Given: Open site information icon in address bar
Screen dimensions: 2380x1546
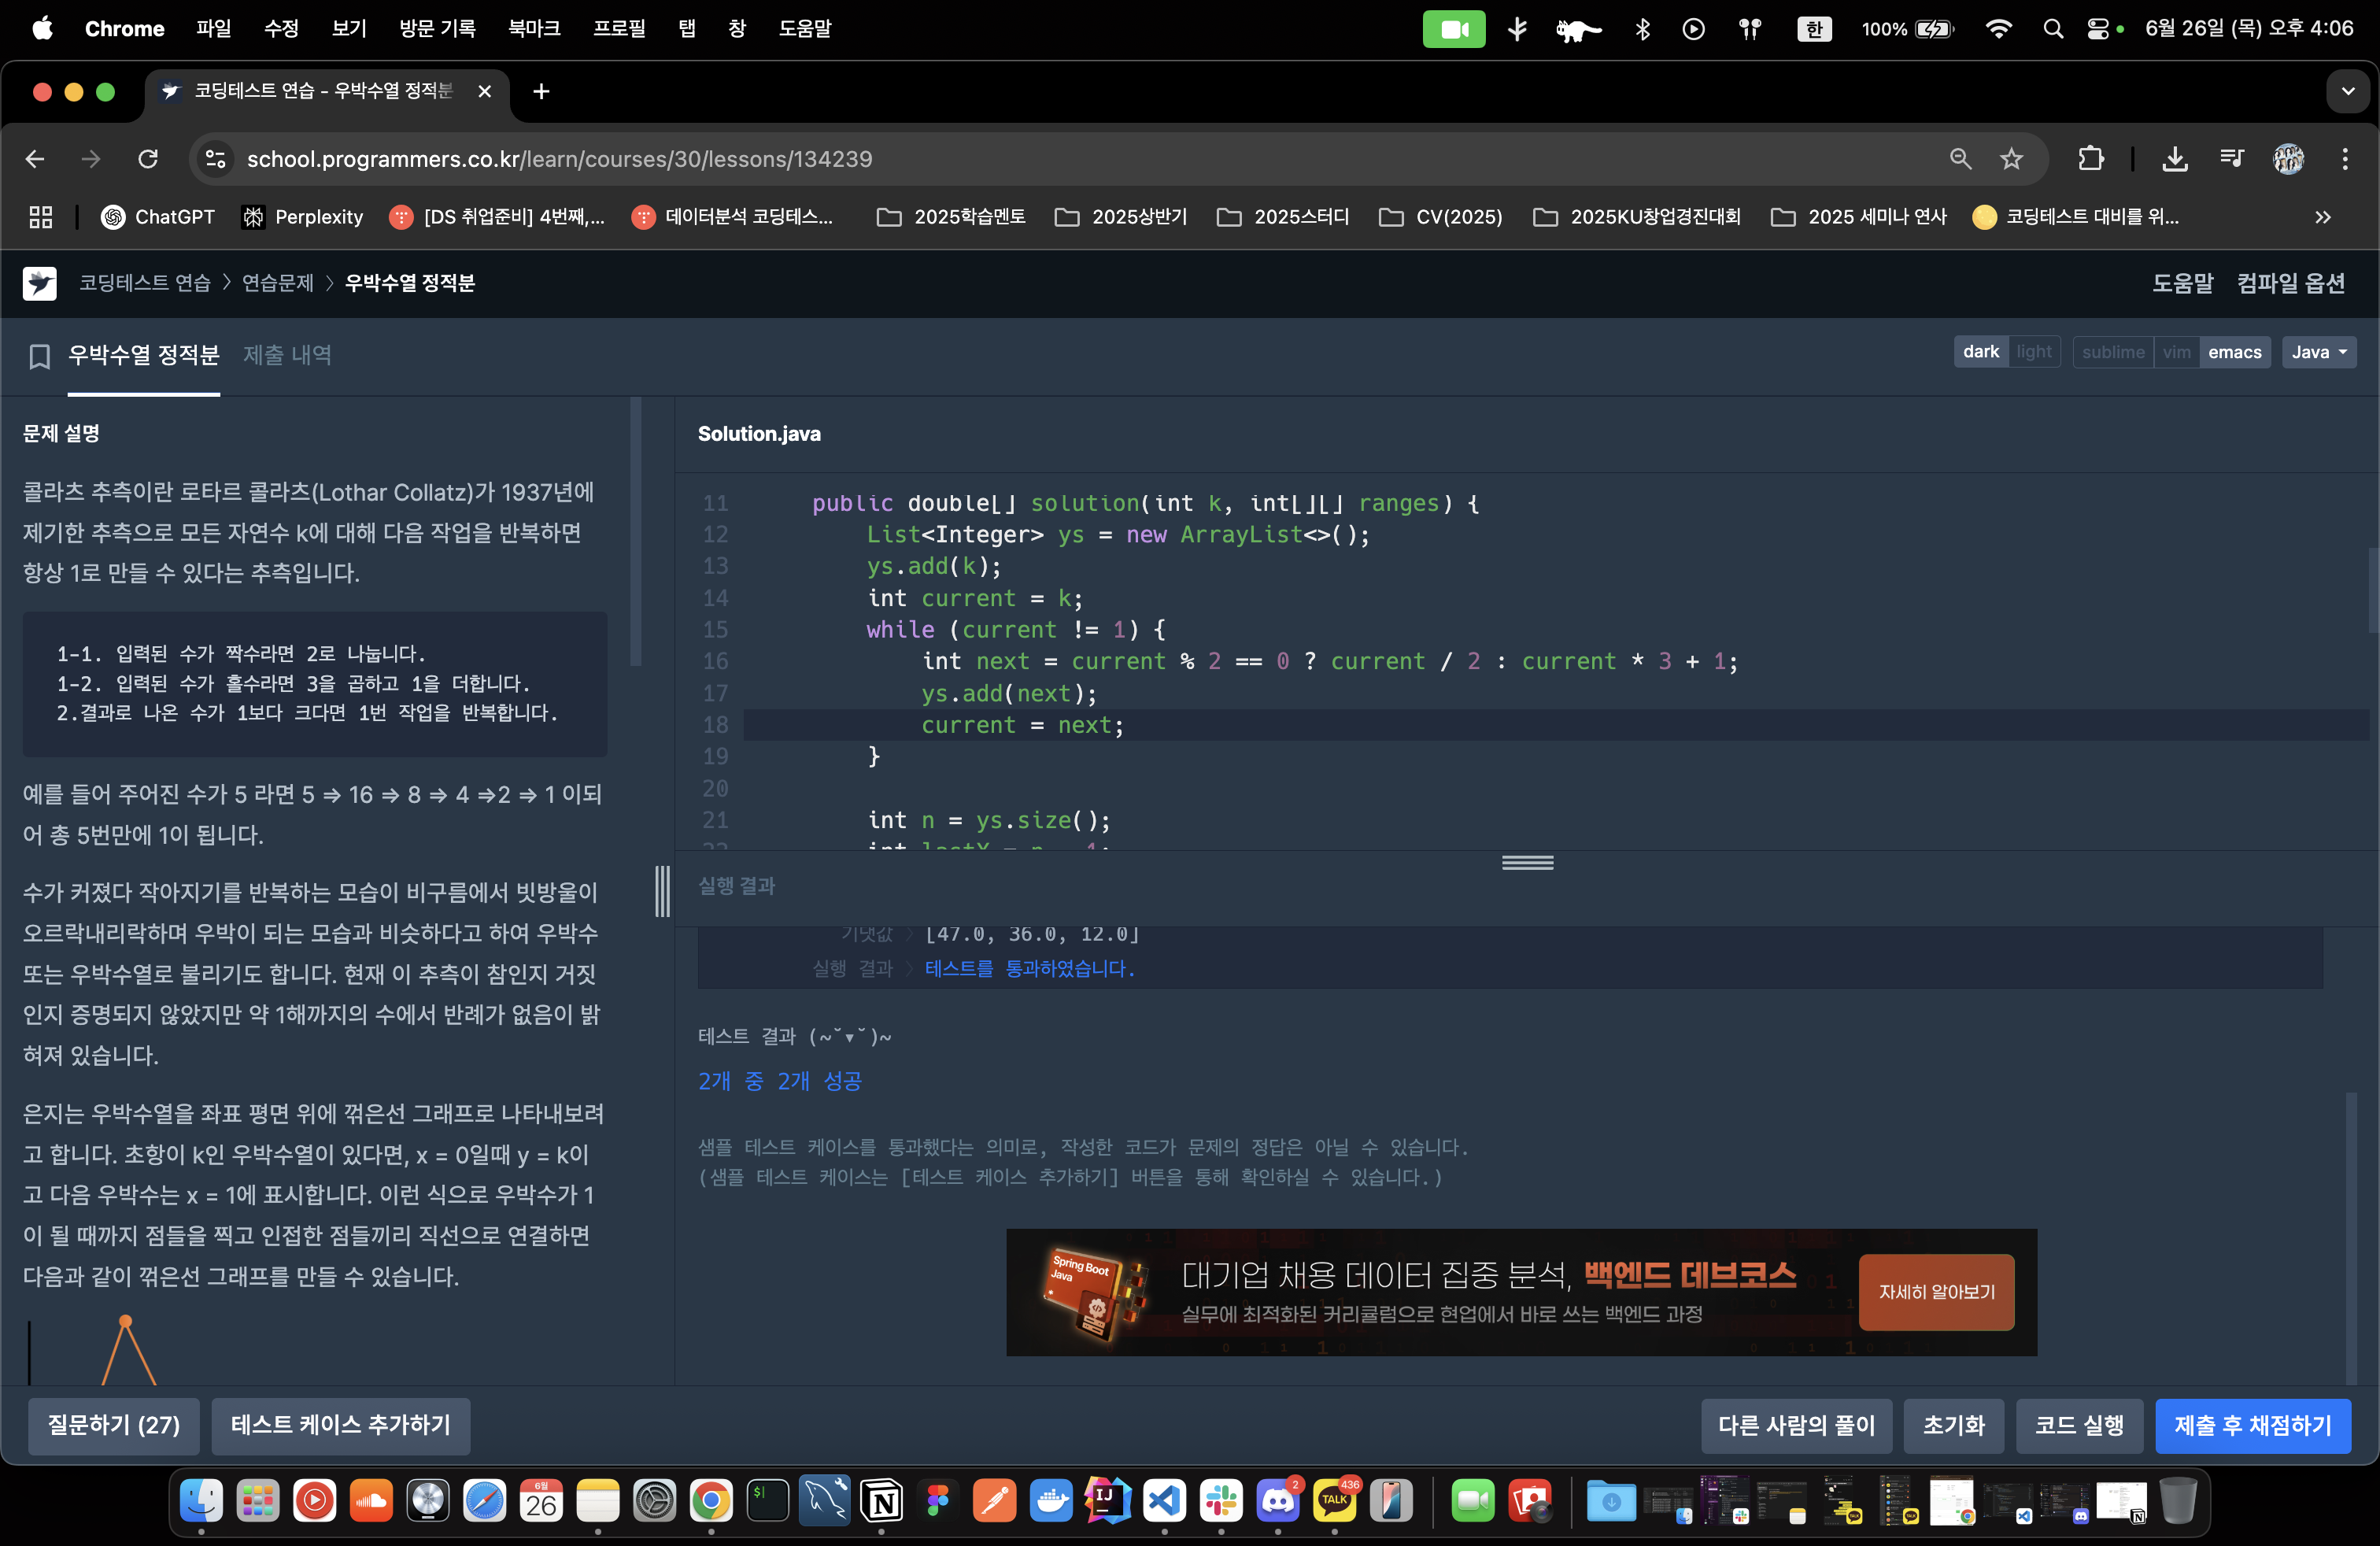Looking at the screenshot, I should click(216, 159).
